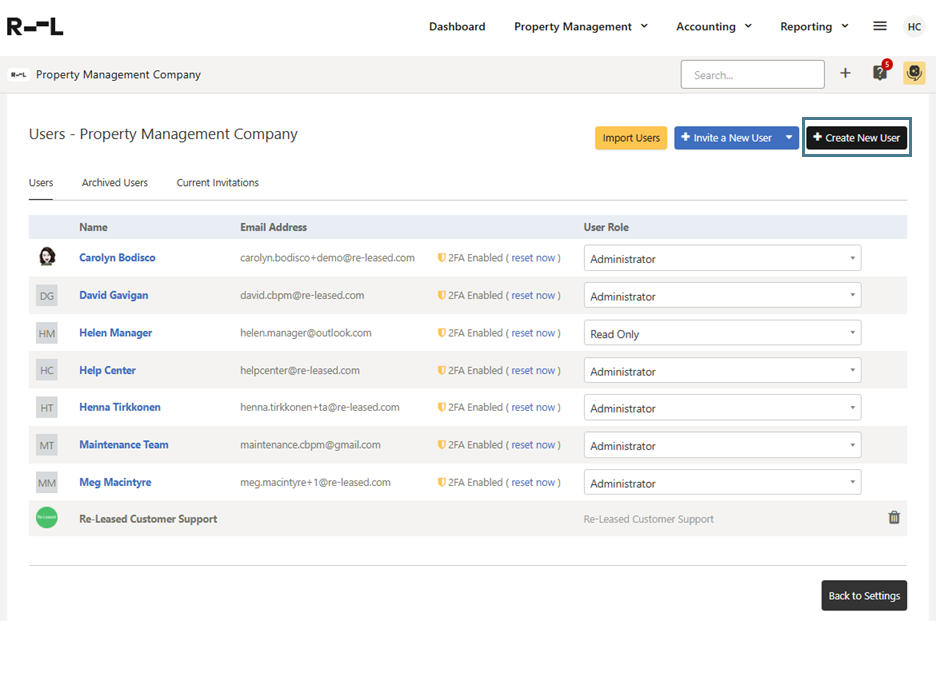Click the HC user avatar icon

click(914, 27)
